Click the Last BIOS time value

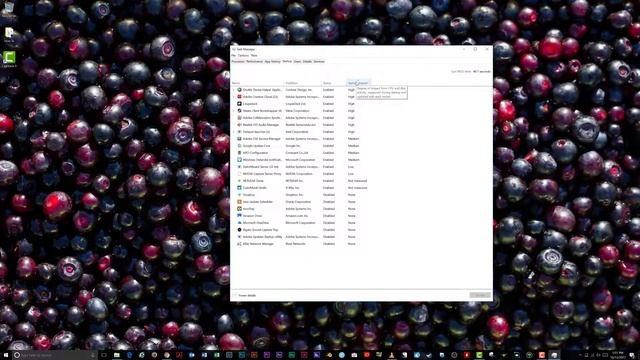pos(482,71)
